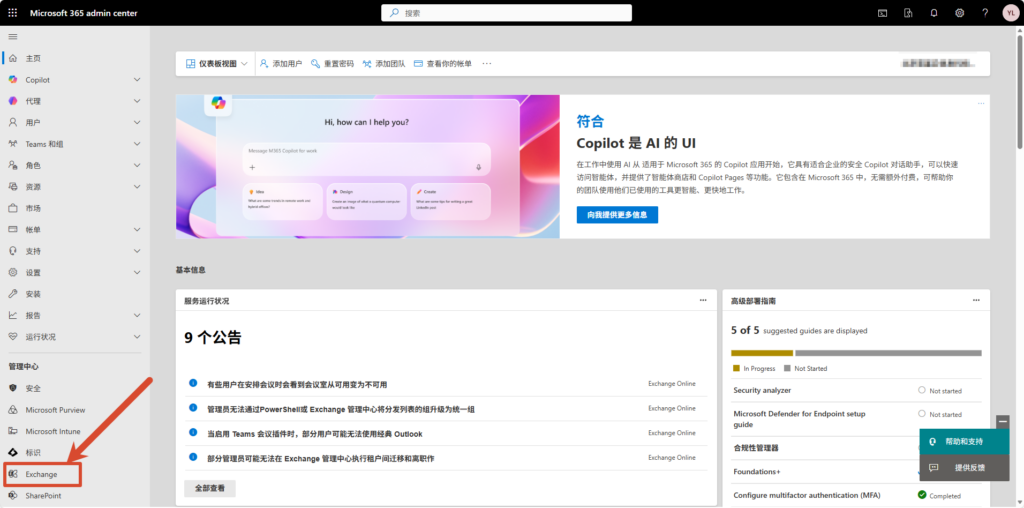Click the 全部查看 button
The width and height of the screenshot is (1024, 508).
coord(210,489)
